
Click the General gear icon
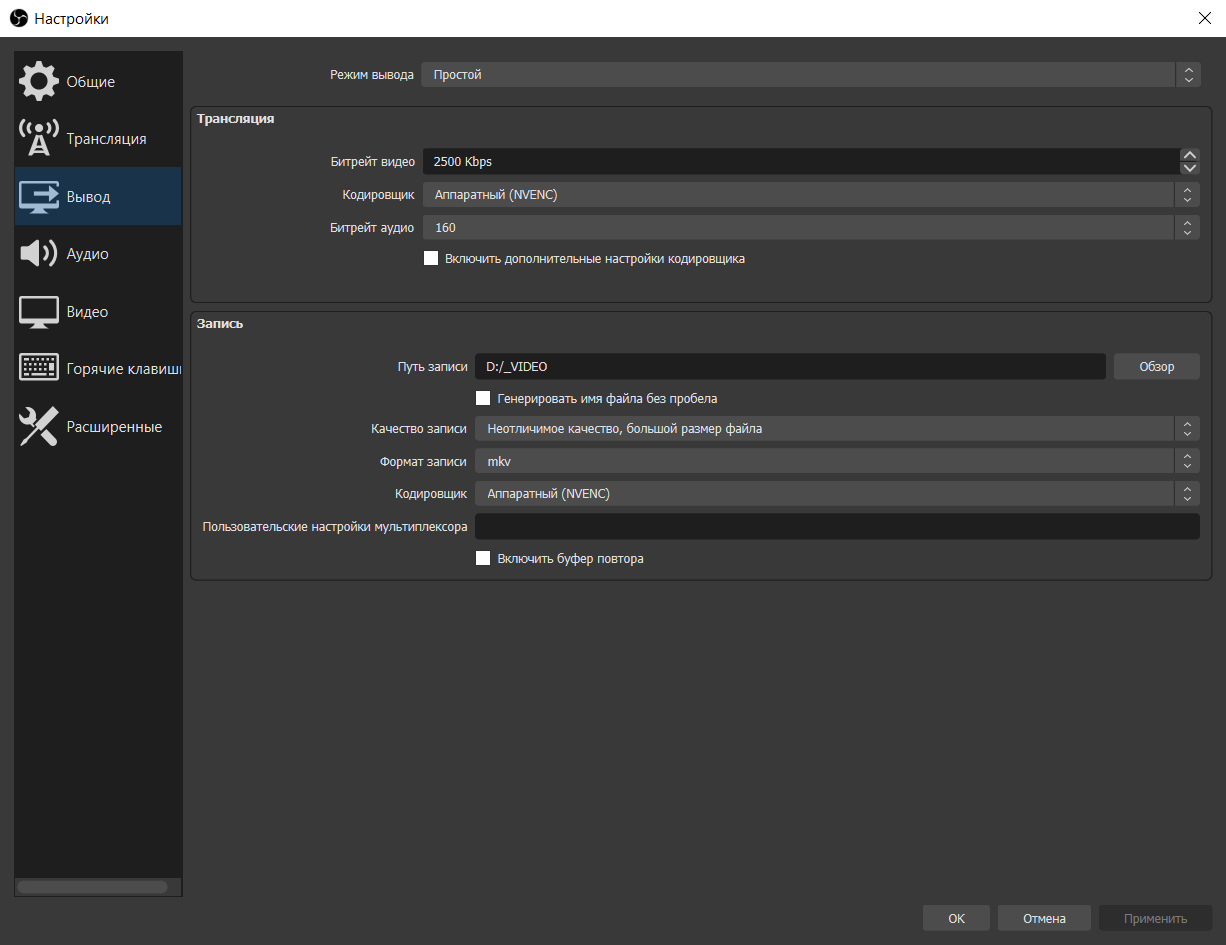39,81
